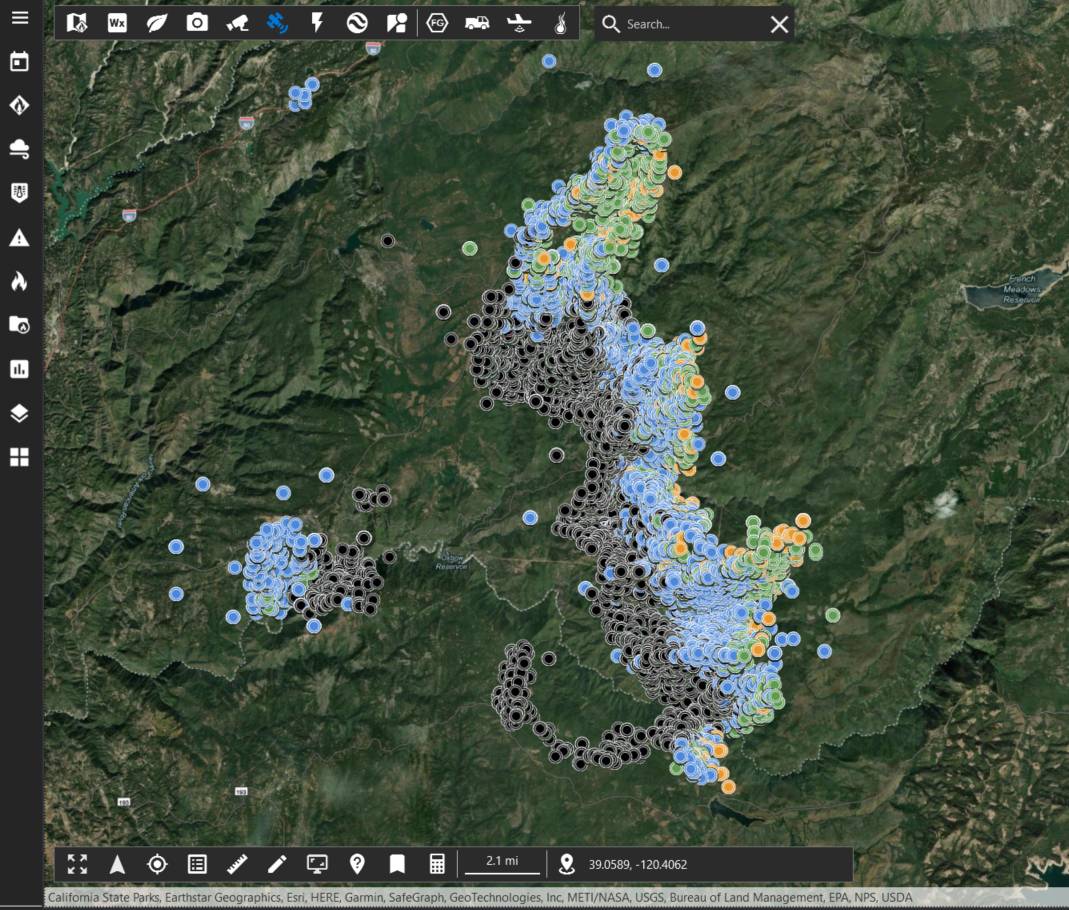
Task: Toggle the Wx weather layer
Action: pos(117,23)
